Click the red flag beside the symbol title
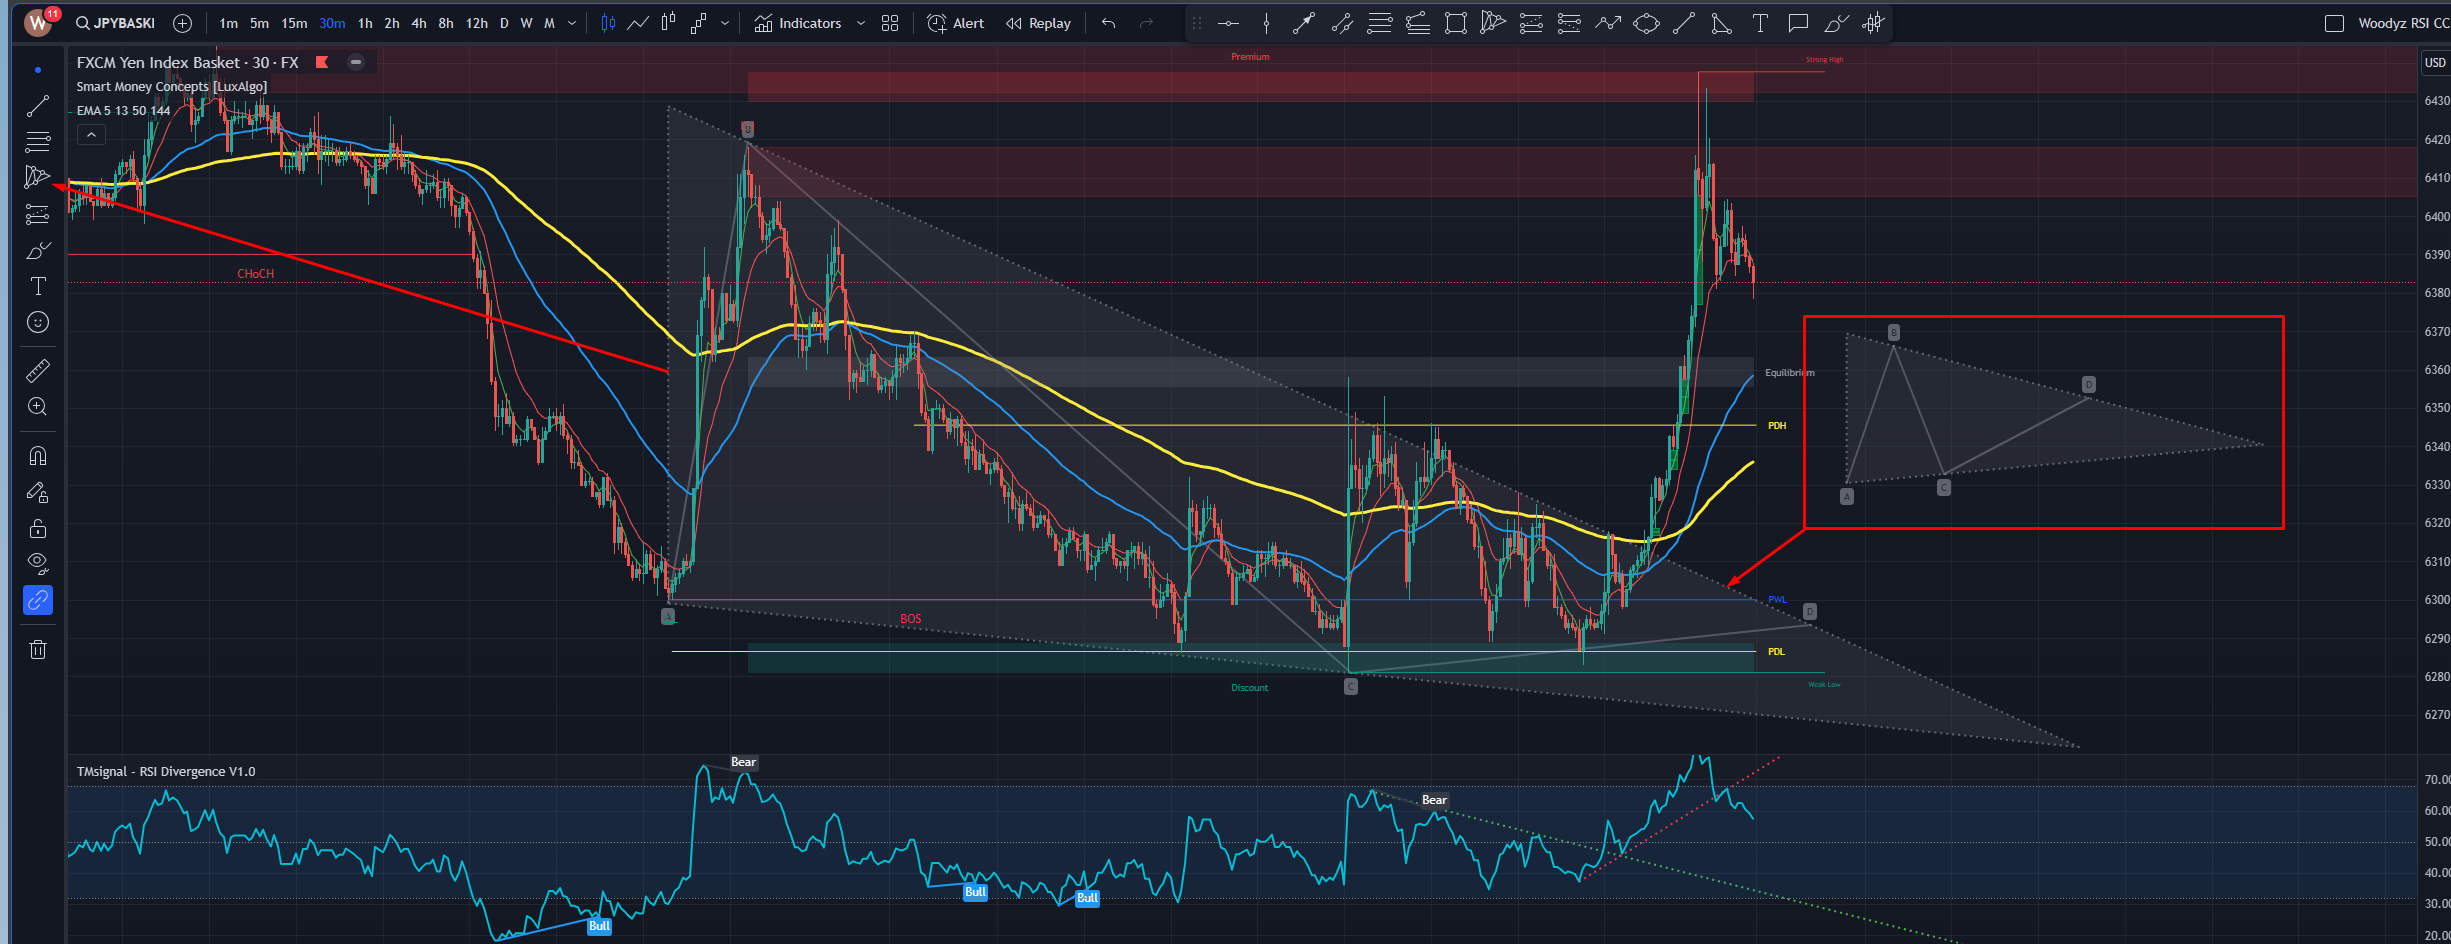 [x=322, y=62]
